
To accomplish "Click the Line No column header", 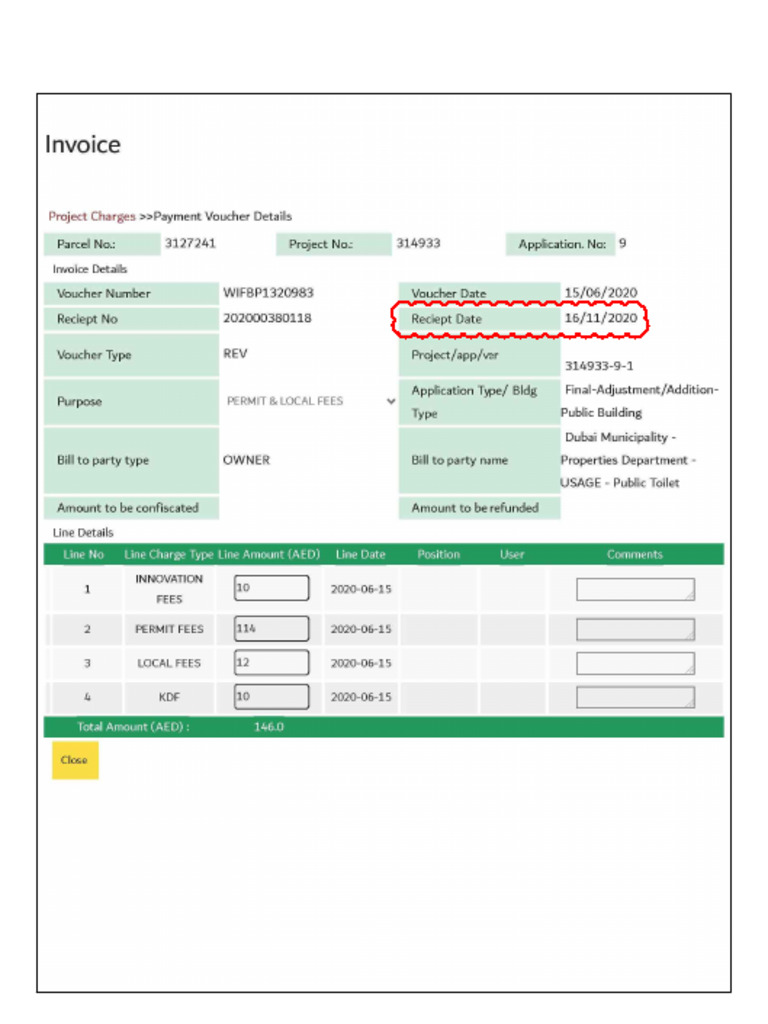I will point(84,554).
